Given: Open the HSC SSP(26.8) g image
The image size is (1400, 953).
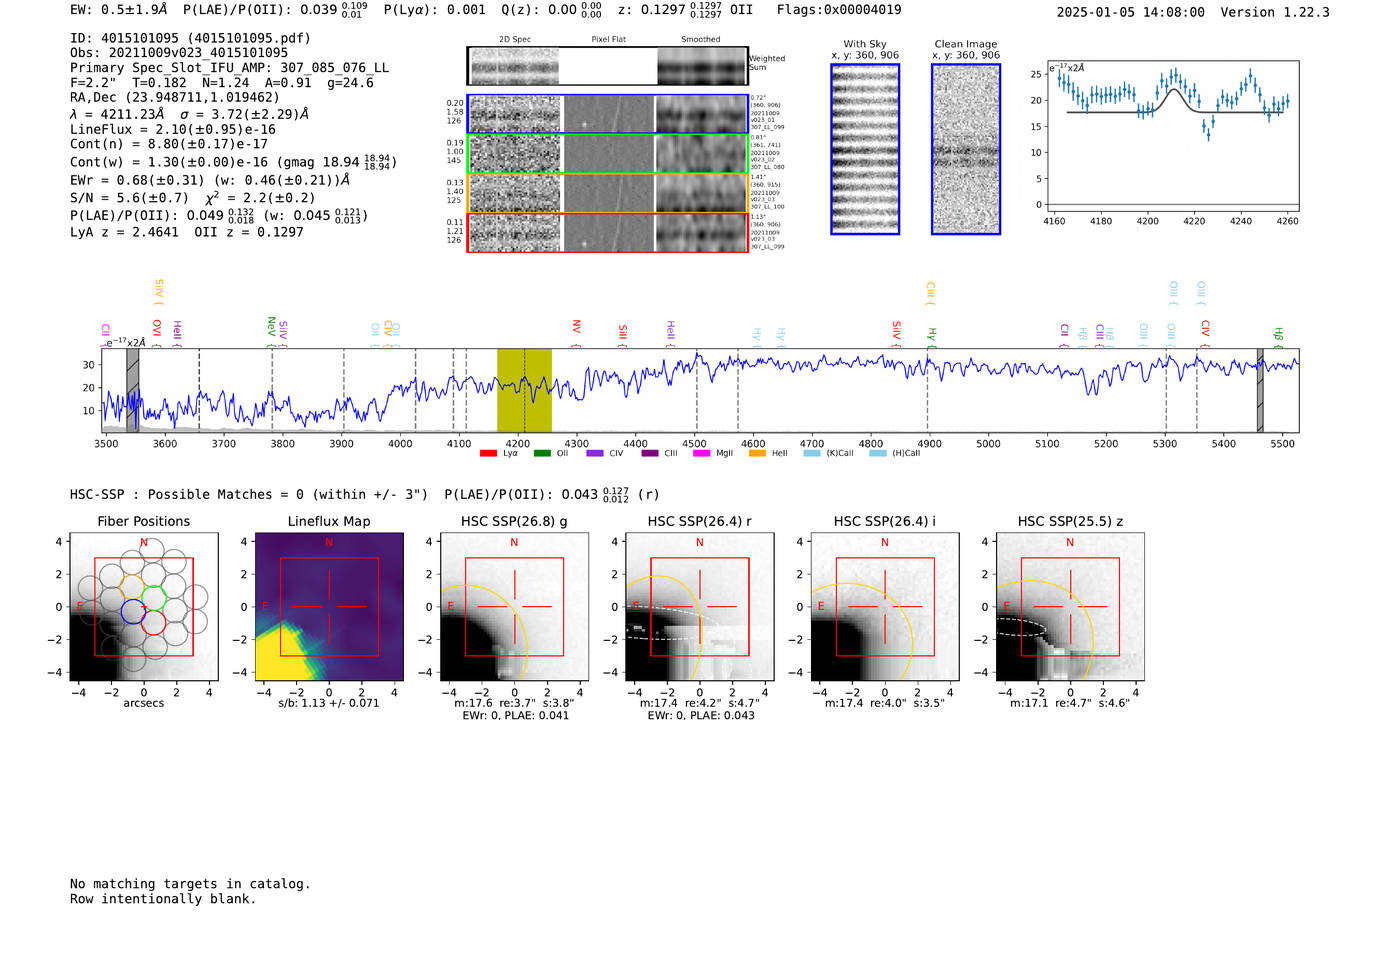Looking at the screenshot, I should point(514,607).
